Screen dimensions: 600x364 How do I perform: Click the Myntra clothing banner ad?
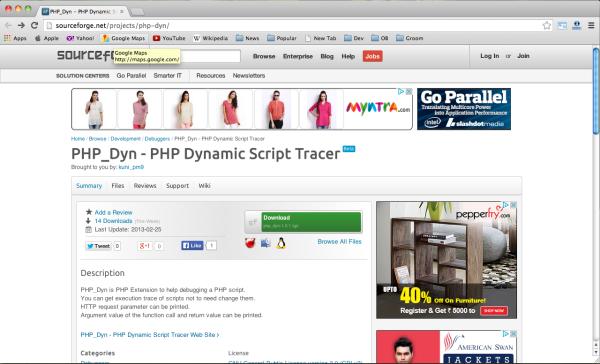click(241, 109)
